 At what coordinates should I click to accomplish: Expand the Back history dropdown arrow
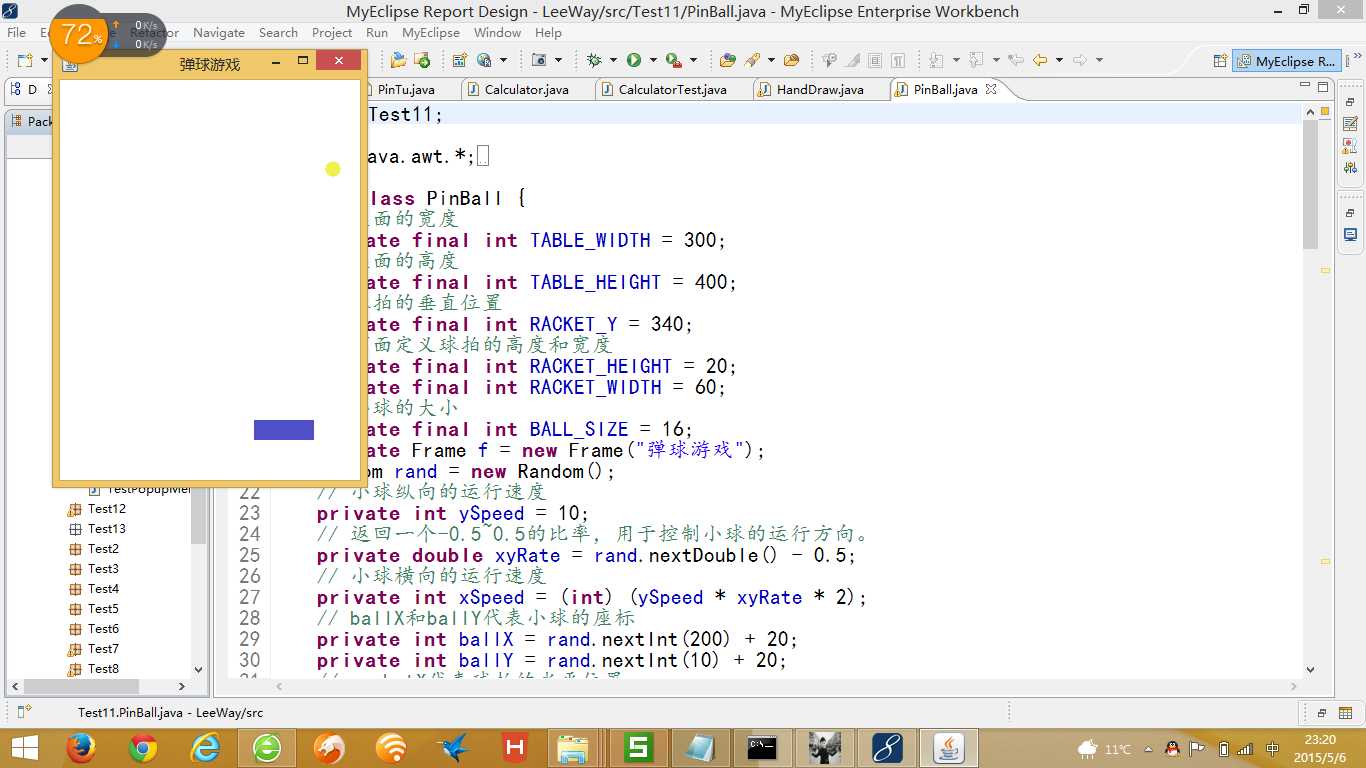pos(1058,61)
